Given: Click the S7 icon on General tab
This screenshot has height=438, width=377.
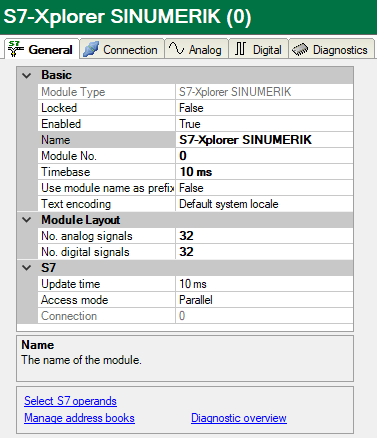Looking at the screenshot, I should pos(16,49).
